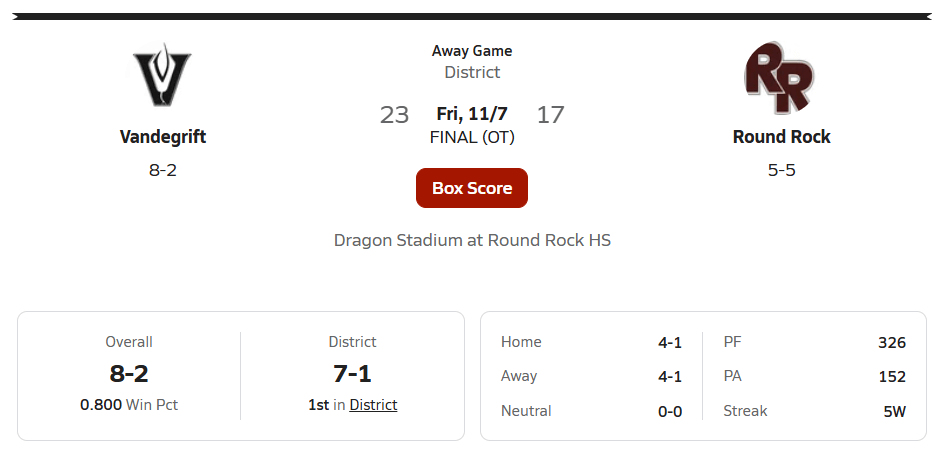Click the Neutral record row
The width and height of the screenshot is (943, 453).
[591, 411]
